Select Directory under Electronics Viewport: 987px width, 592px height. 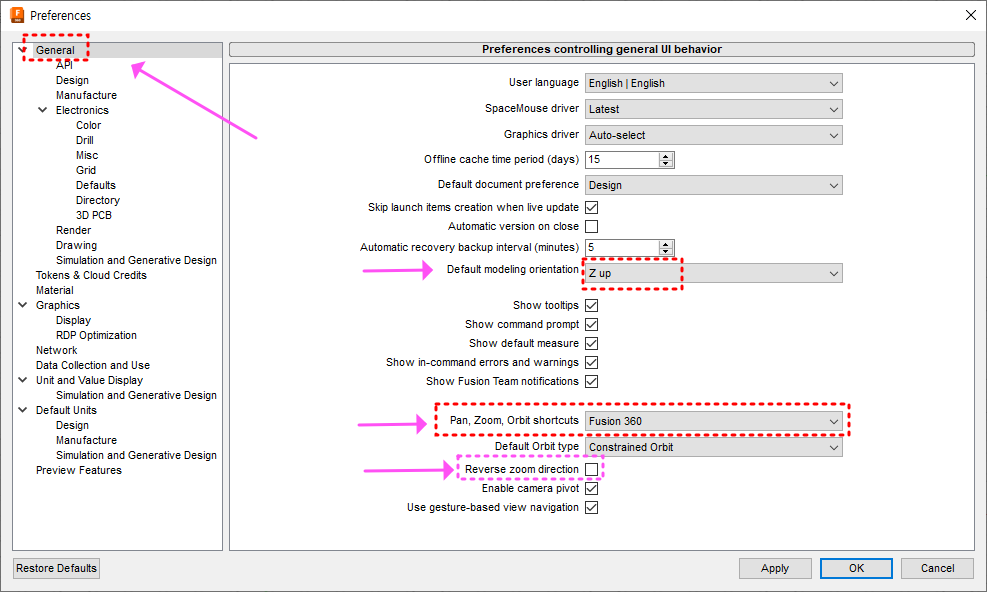pyautogui.click(x=98, y=200)
